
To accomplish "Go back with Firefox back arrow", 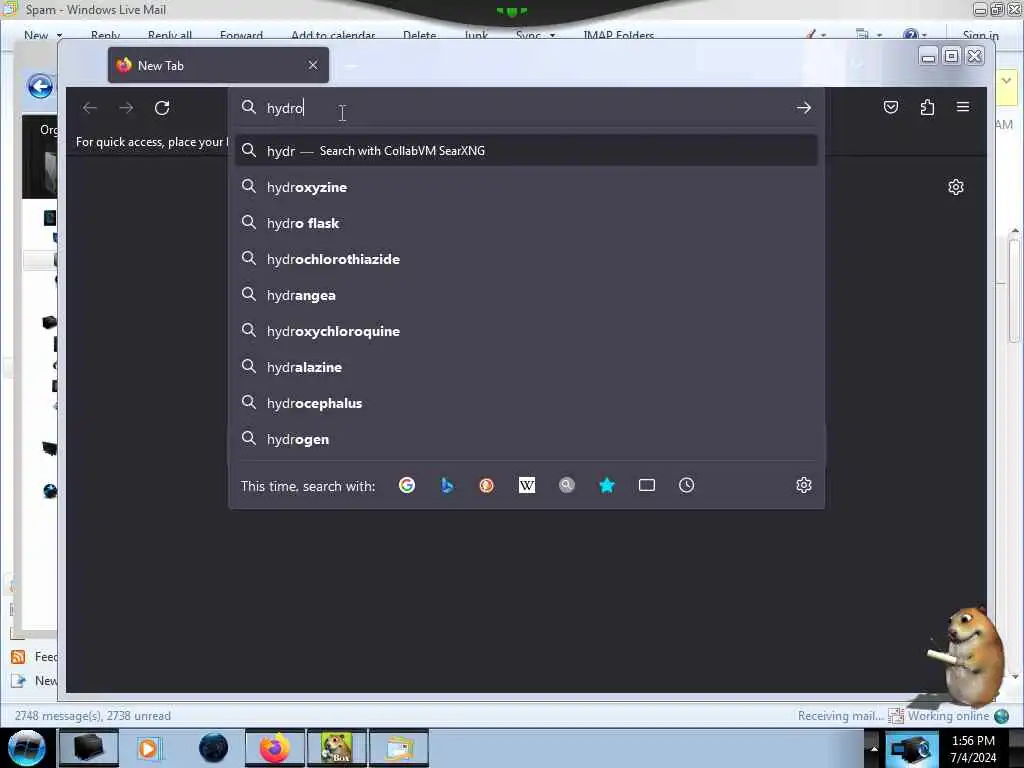I will (89, 108).
